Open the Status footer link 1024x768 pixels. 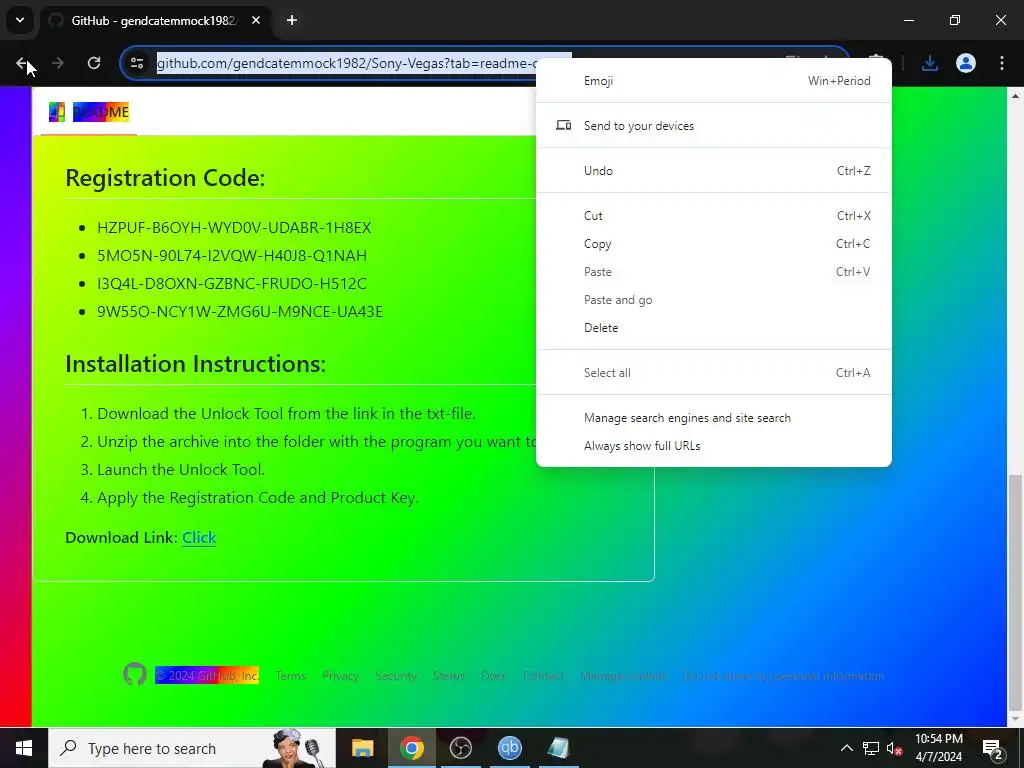449,676
